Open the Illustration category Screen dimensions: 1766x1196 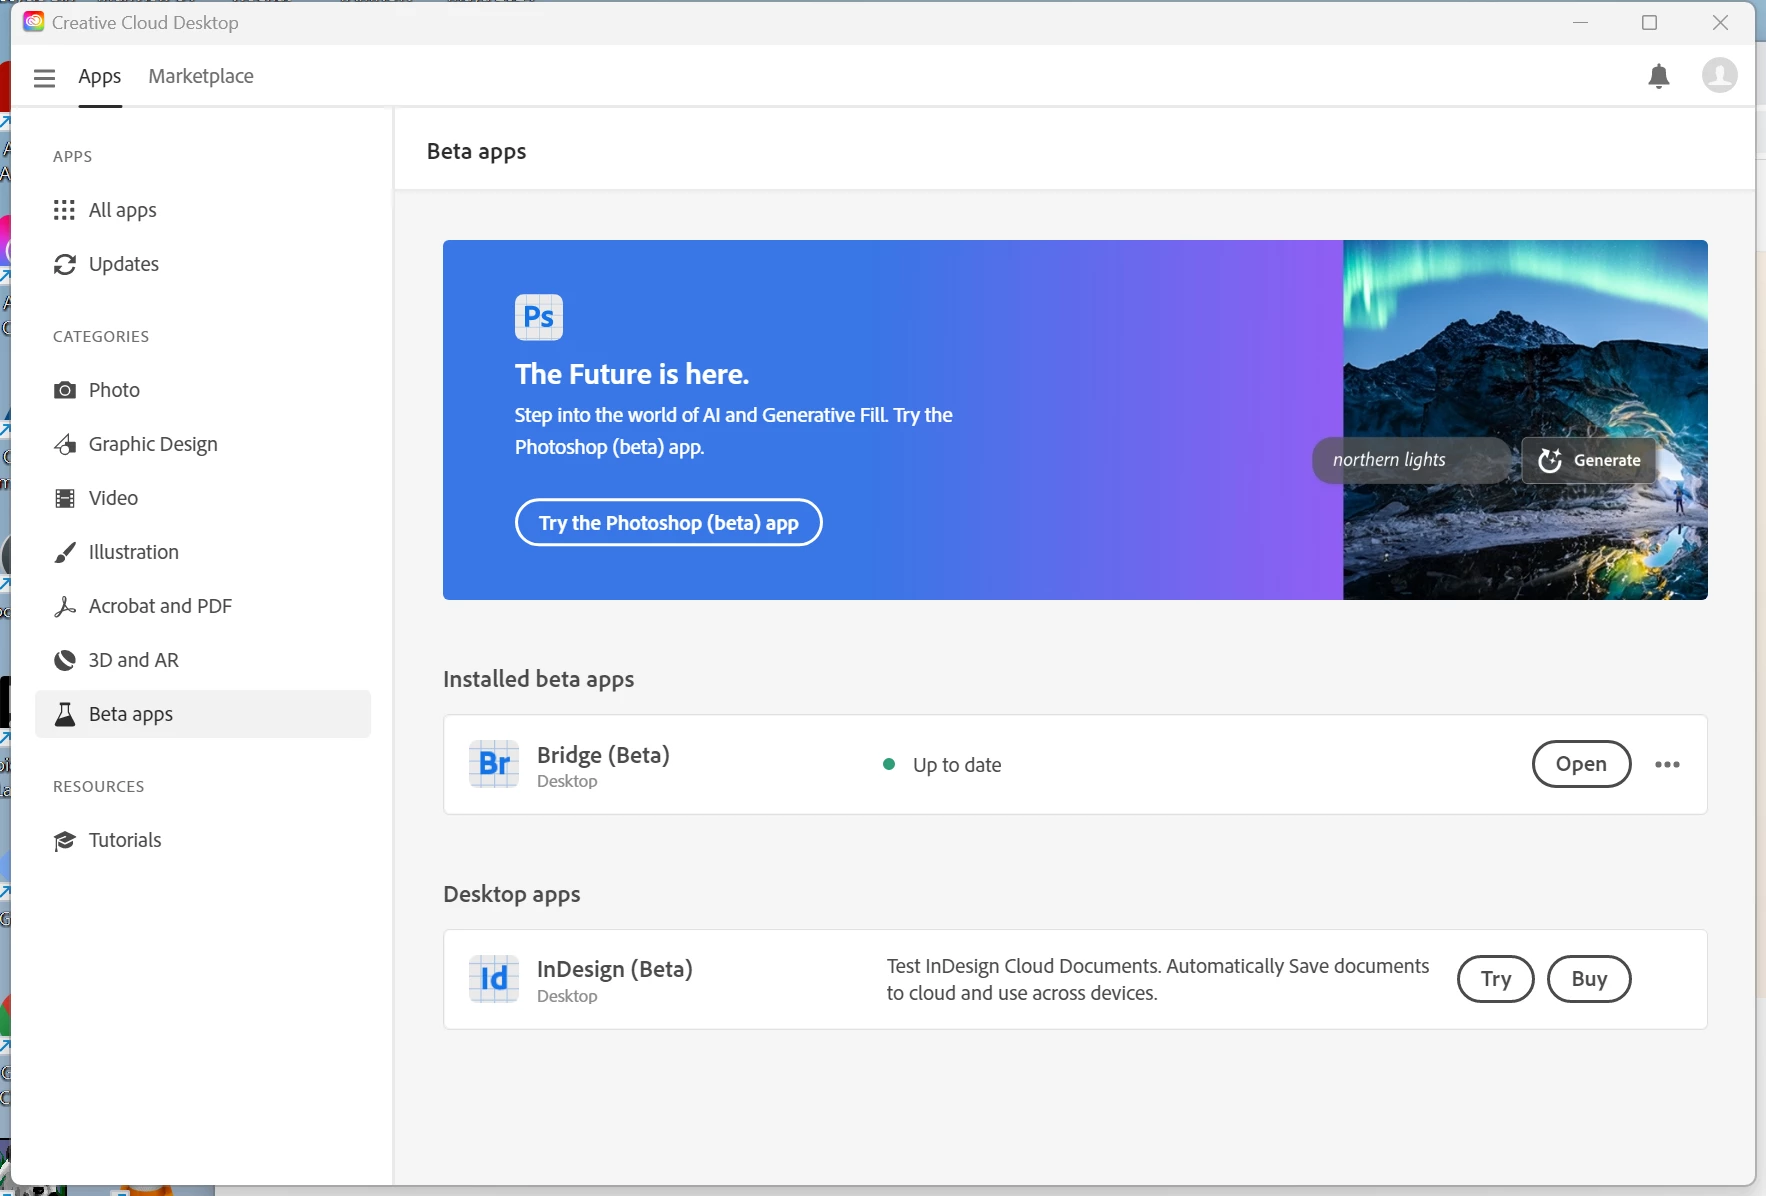[203, 552]
